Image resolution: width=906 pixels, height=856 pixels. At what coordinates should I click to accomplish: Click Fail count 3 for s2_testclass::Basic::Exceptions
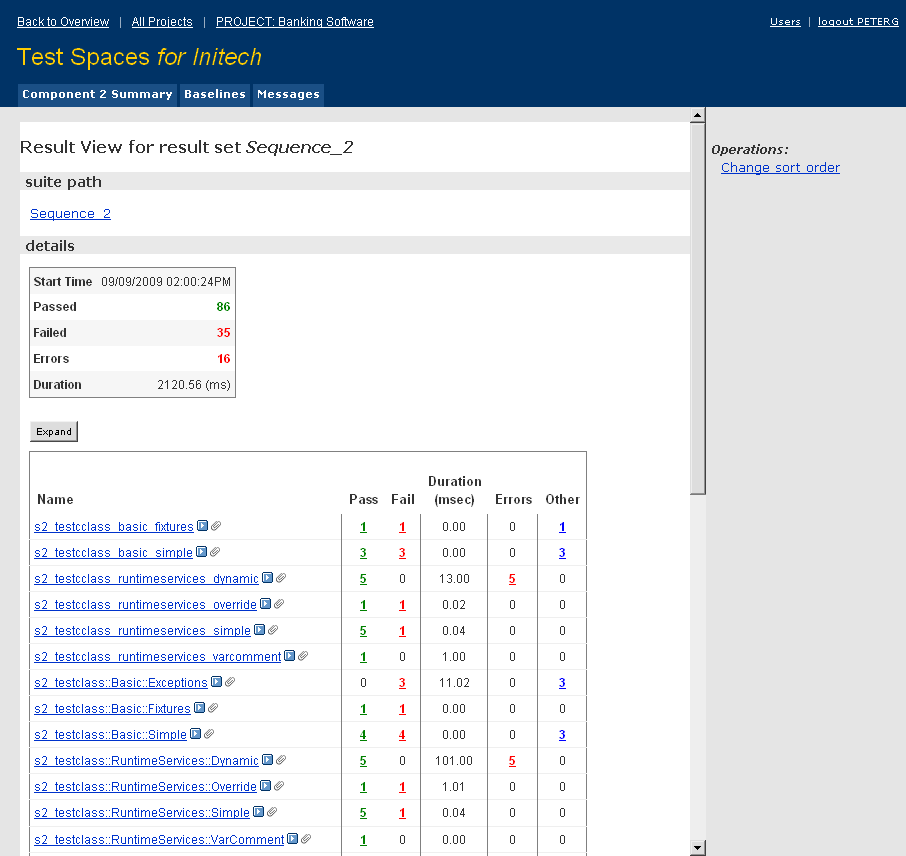tap(402, 683)
